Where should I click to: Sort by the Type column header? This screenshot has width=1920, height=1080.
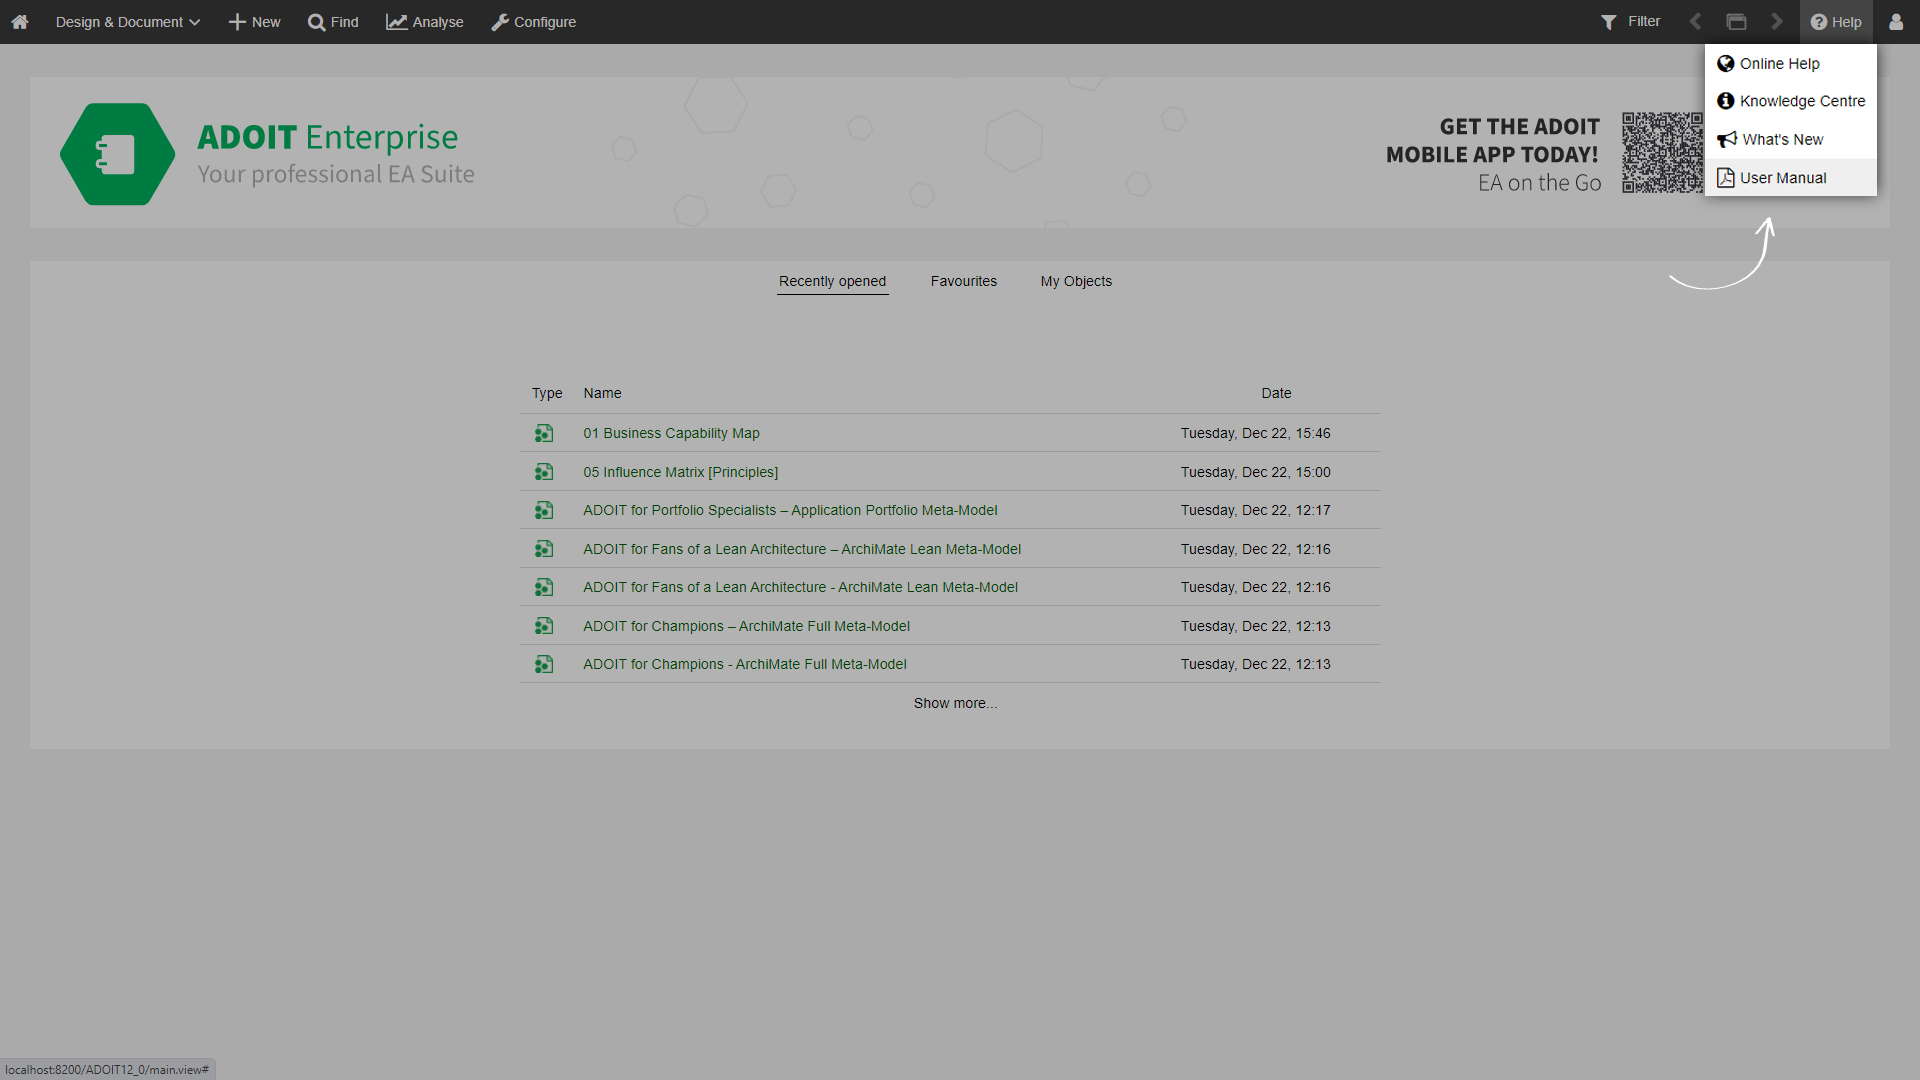coord(547,394)
